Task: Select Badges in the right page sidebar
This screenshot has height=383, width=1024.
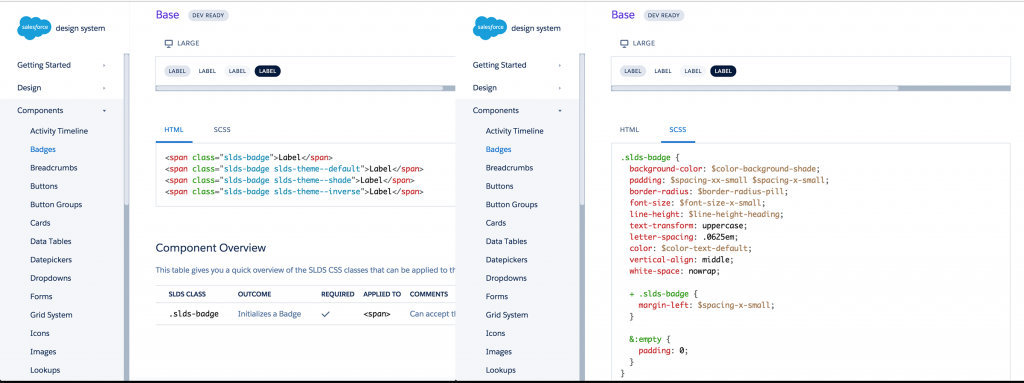Action: pos(498,149)
